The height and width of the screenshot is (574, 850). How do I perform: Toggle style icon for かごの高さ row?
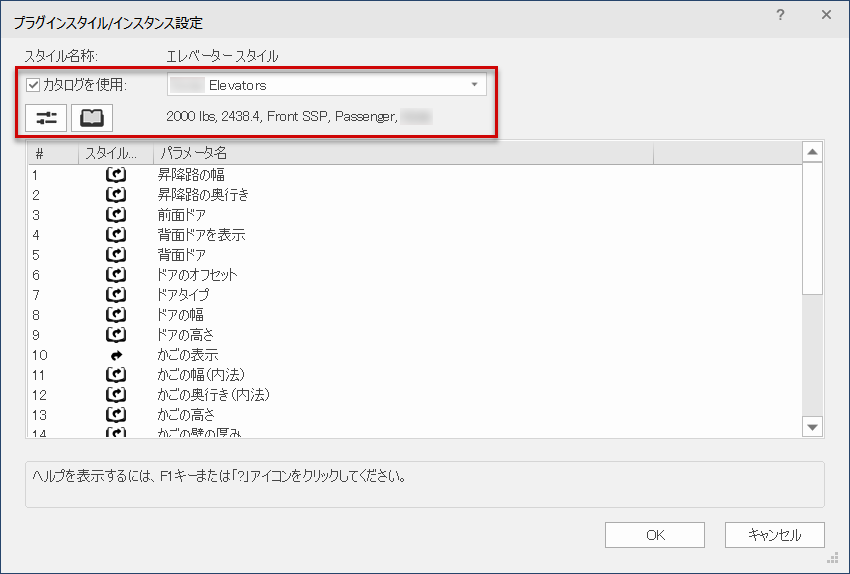116,415
